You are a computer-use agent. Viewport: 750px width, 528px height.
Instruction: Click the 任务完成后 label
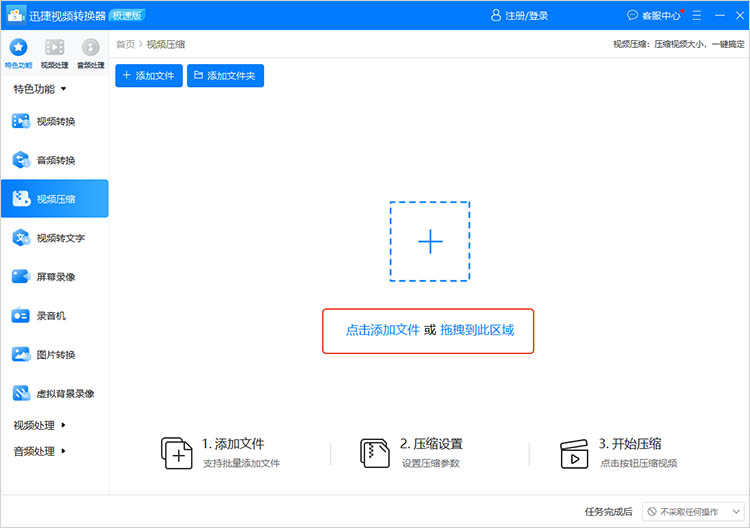[x=608, y=512]
